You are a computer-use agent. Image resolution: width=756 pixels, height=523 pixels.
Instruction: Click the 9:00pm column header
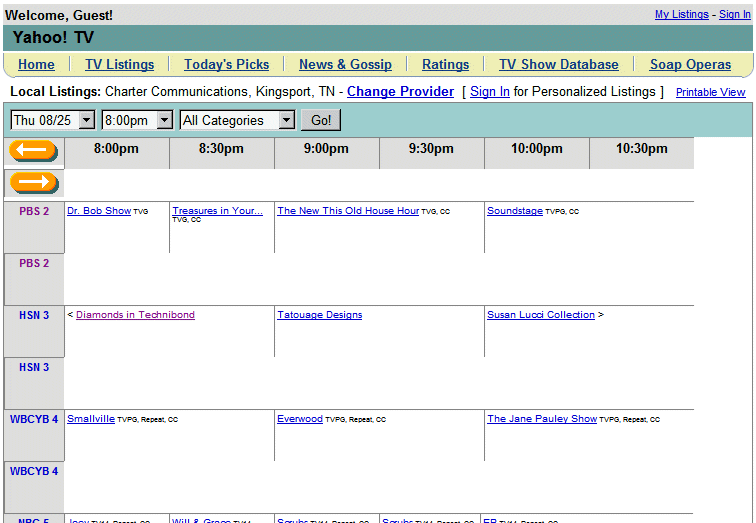[326, 148]
